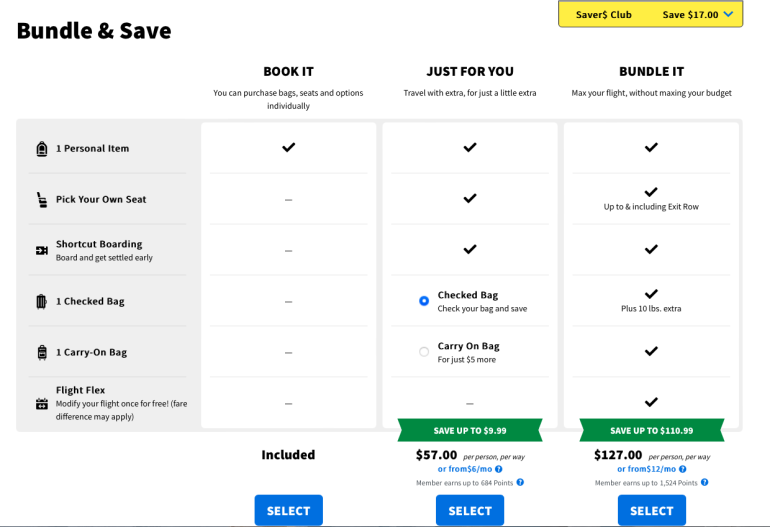Select the Book It fare option
770x527 pixels.
tap(288, 510)
